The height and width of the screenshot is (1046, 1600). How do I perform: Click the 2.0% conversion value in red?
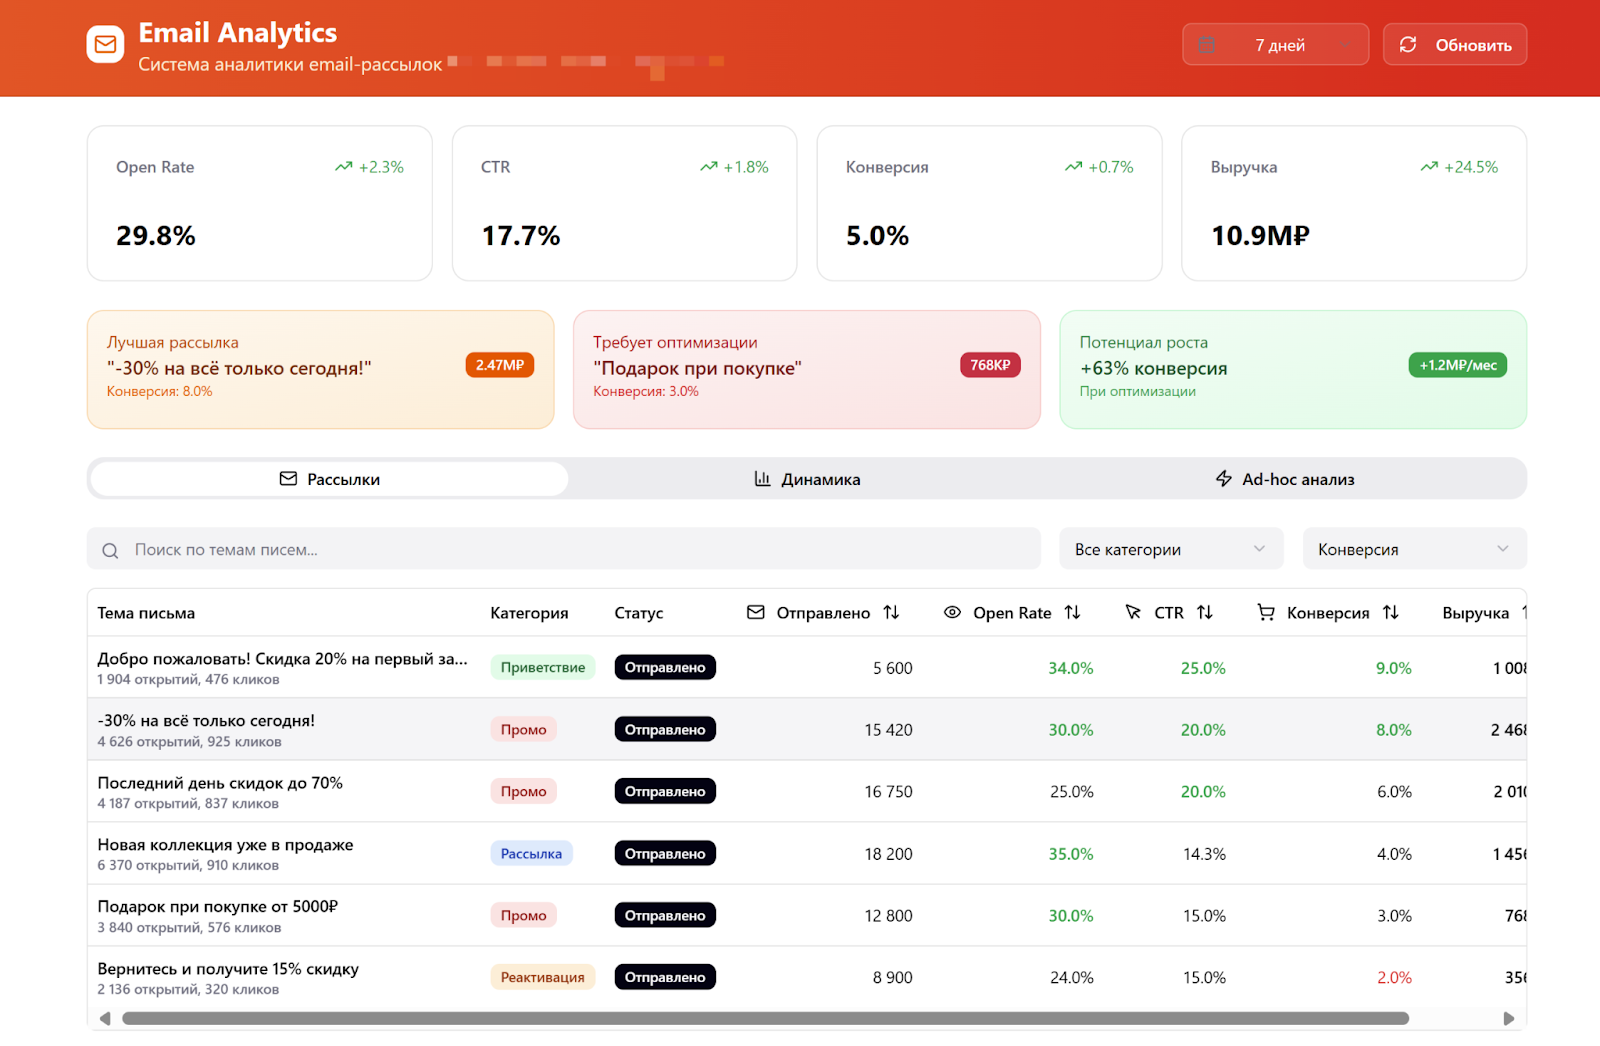pos(1394,978)
